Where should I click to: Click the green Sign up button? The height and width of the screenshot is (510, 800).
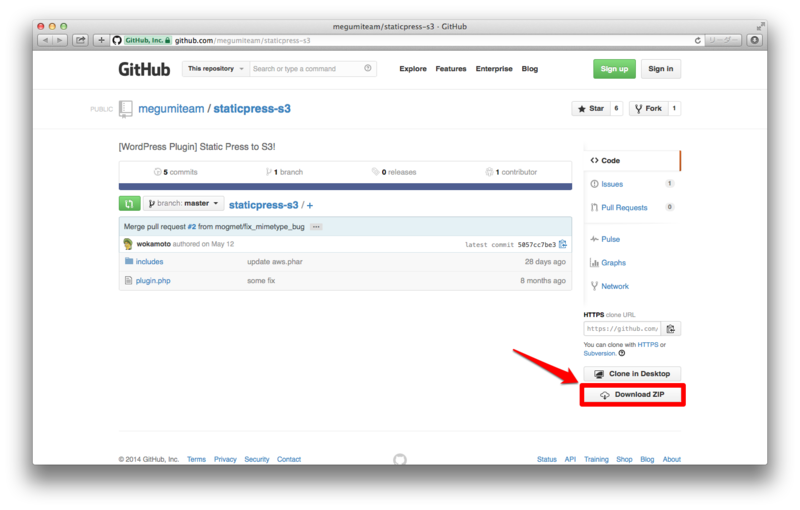614,69
